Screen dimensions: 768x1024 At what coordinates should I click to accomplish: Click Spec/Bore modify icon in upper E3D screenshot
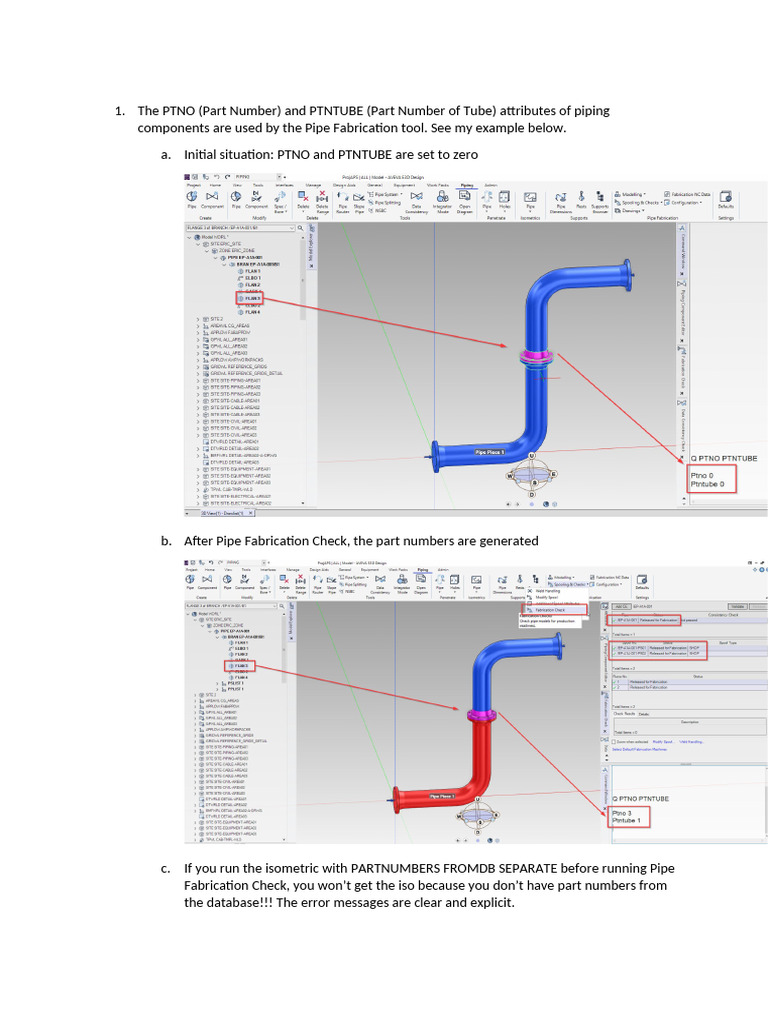click(280, 196)
